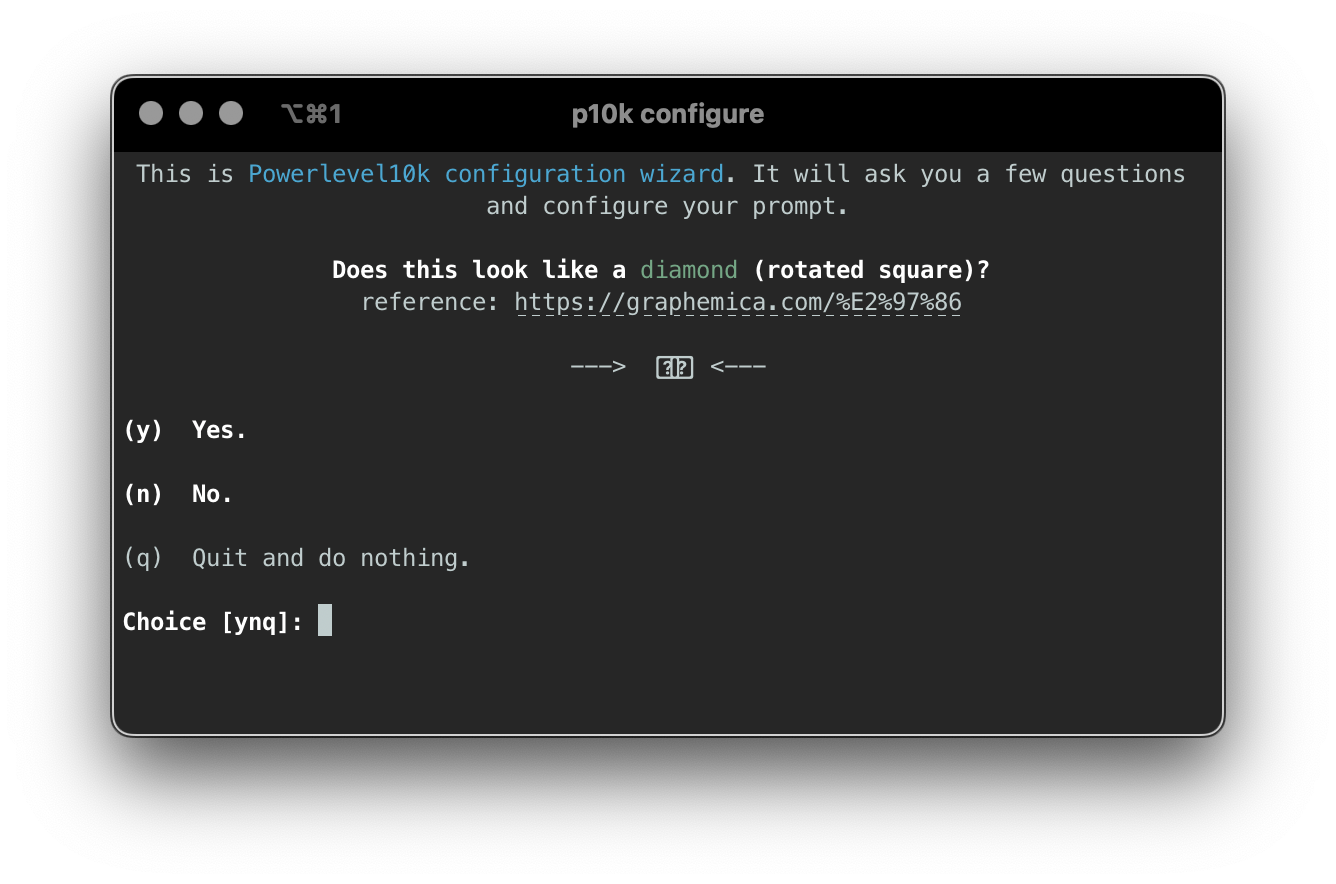Click the green diamond word in the question

coord(688,269)
